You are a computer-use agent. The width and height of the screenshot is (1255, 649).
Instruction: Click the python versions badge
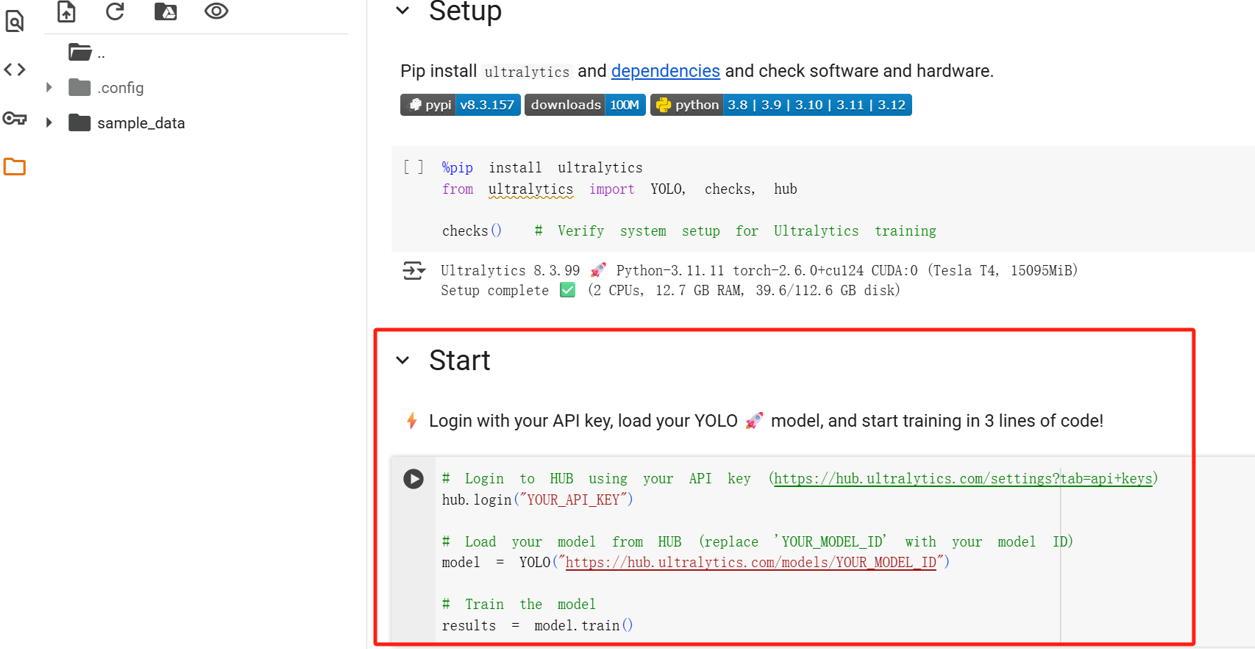[x=781, y=105]
